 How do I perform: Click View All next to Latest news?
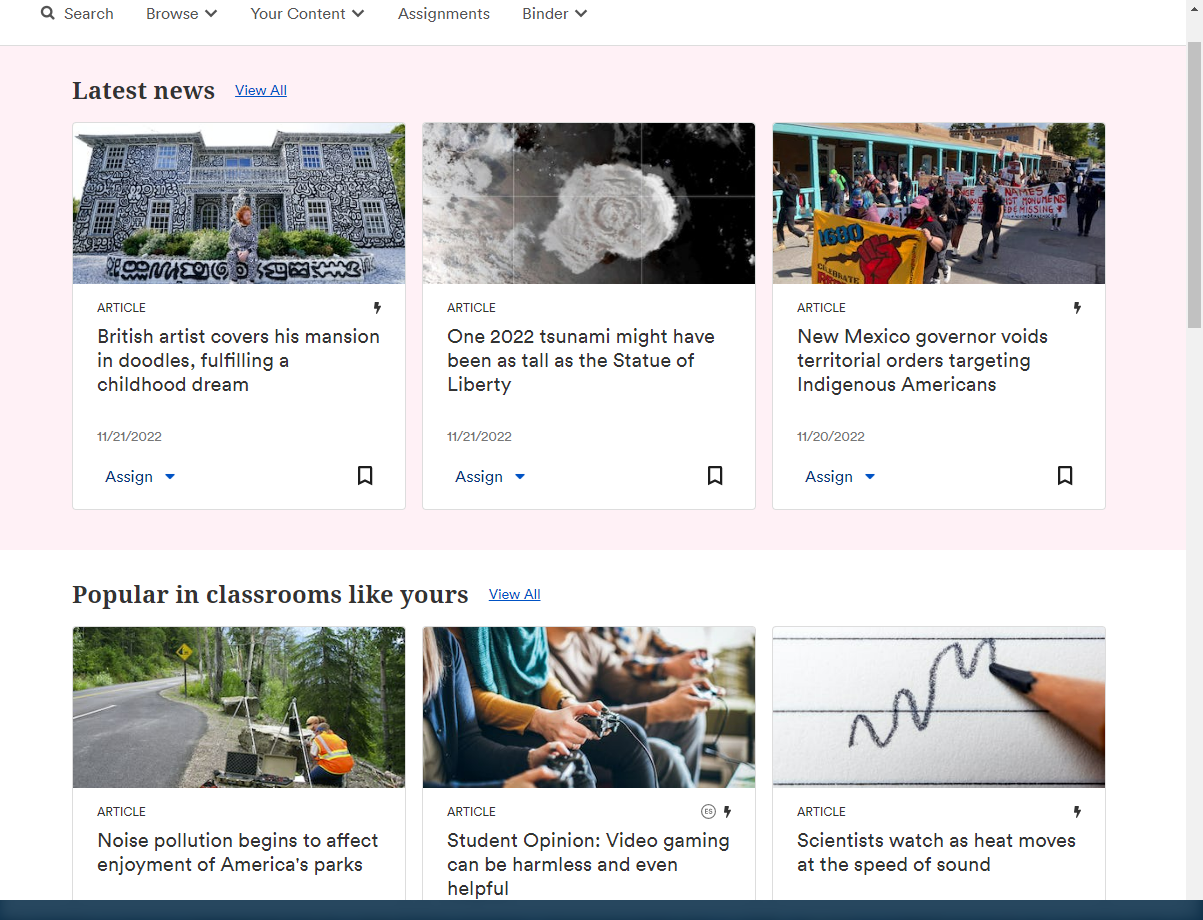click(260, 90)
